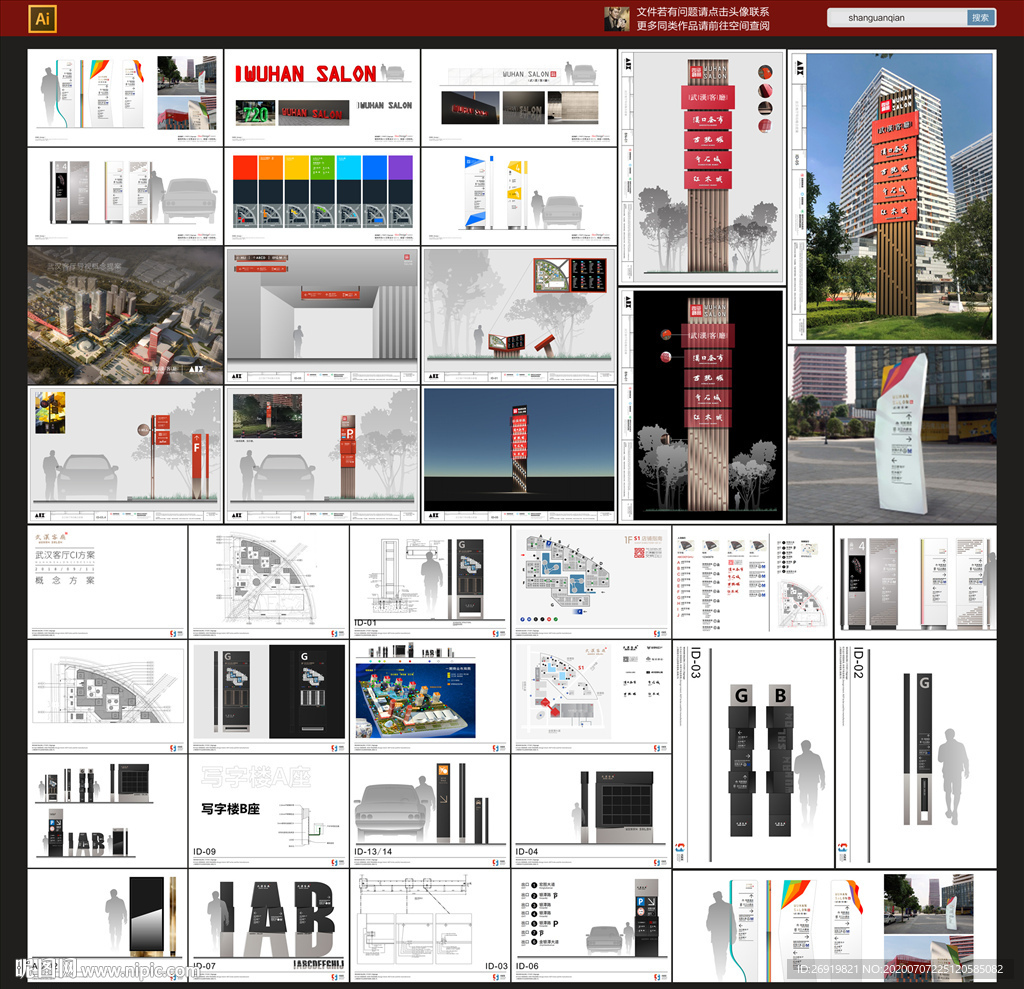Click the 文件若有问题请点击头像联系 text
This screenshot has width=1024, height=989.
point(703,12)
